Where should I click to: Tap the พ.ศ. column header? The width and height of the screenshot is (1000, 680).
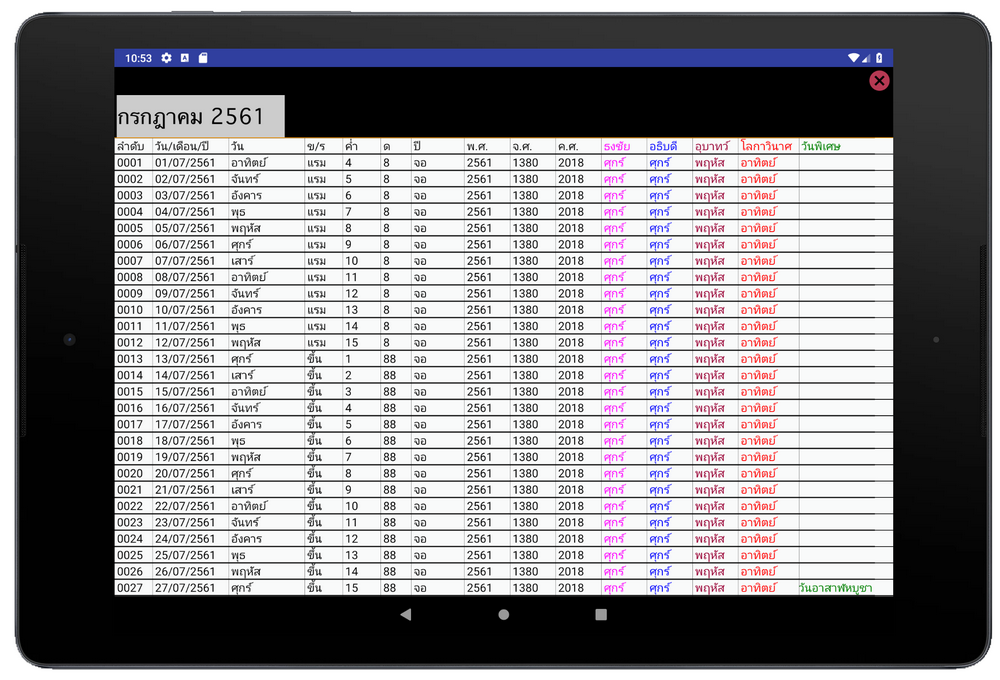coord(477,147)
